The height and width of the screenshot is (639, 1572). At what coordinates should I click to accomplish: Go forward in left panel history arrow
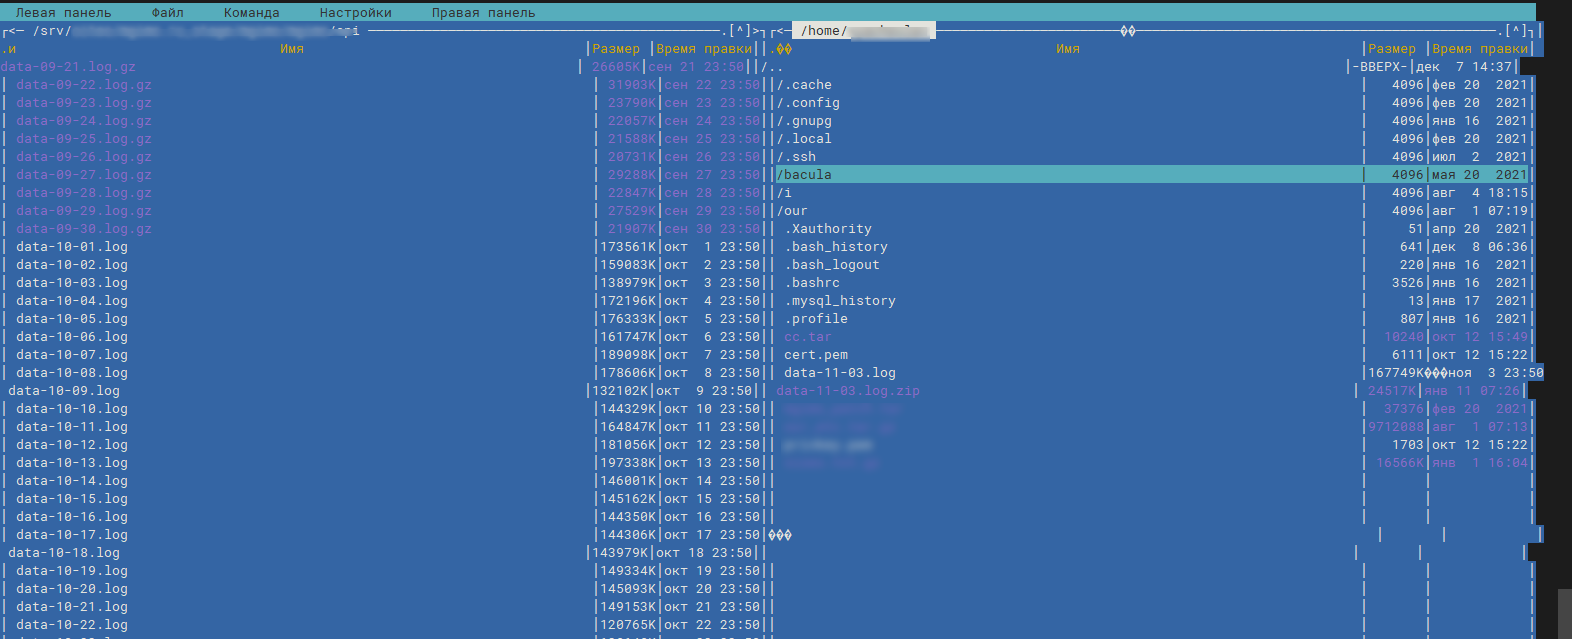756,31
